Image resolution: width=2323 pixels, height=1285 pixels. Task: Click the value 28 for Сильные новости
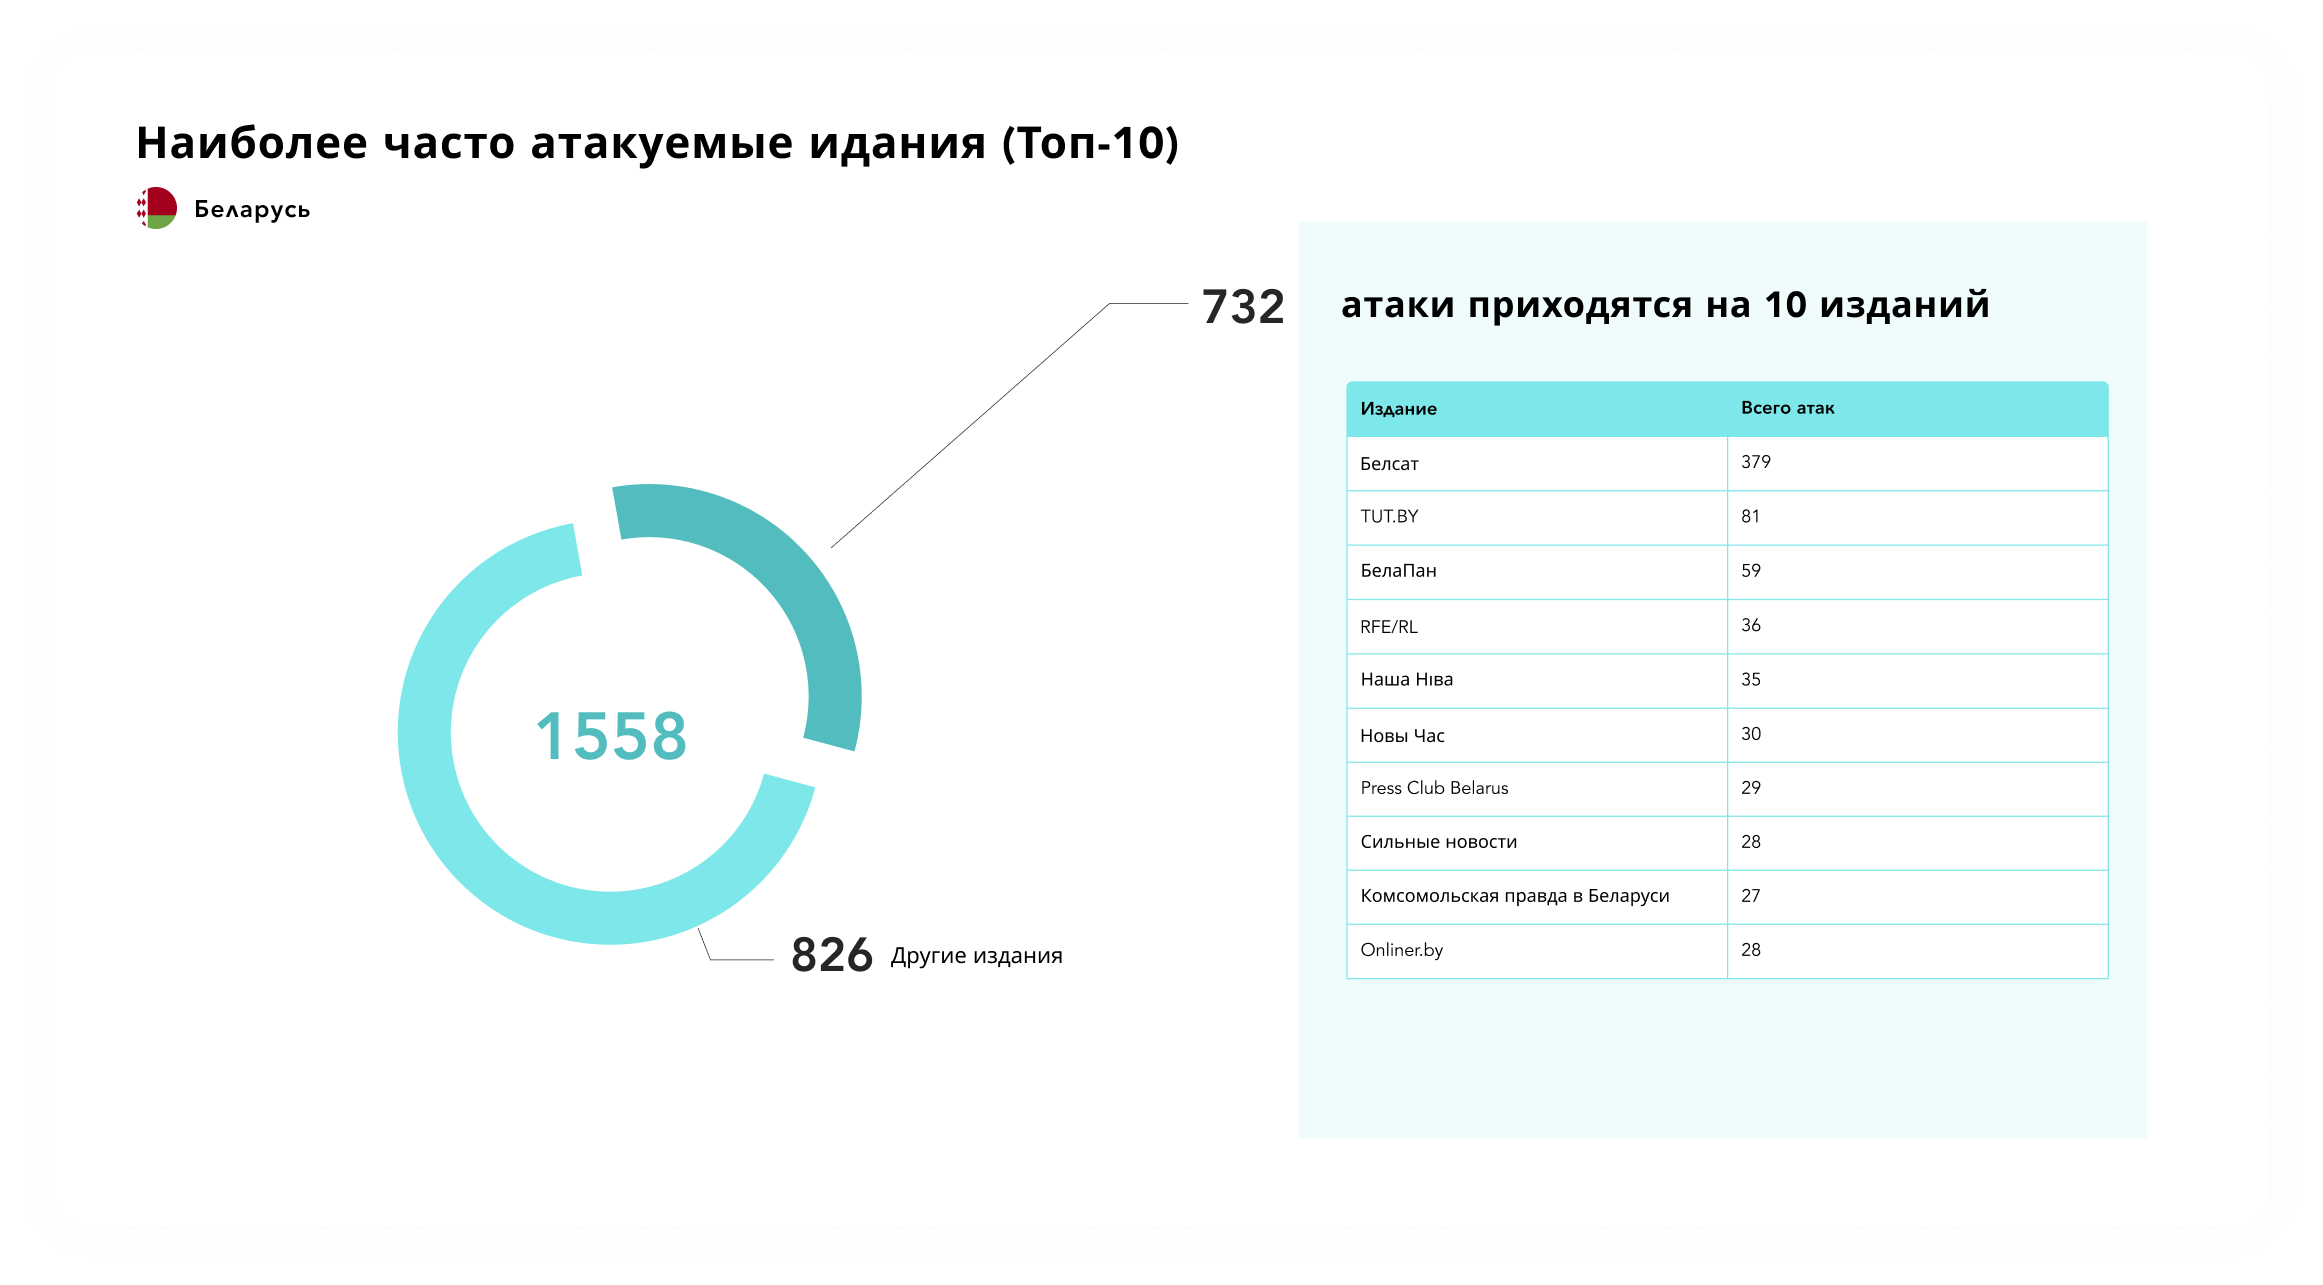[1750, 842]
